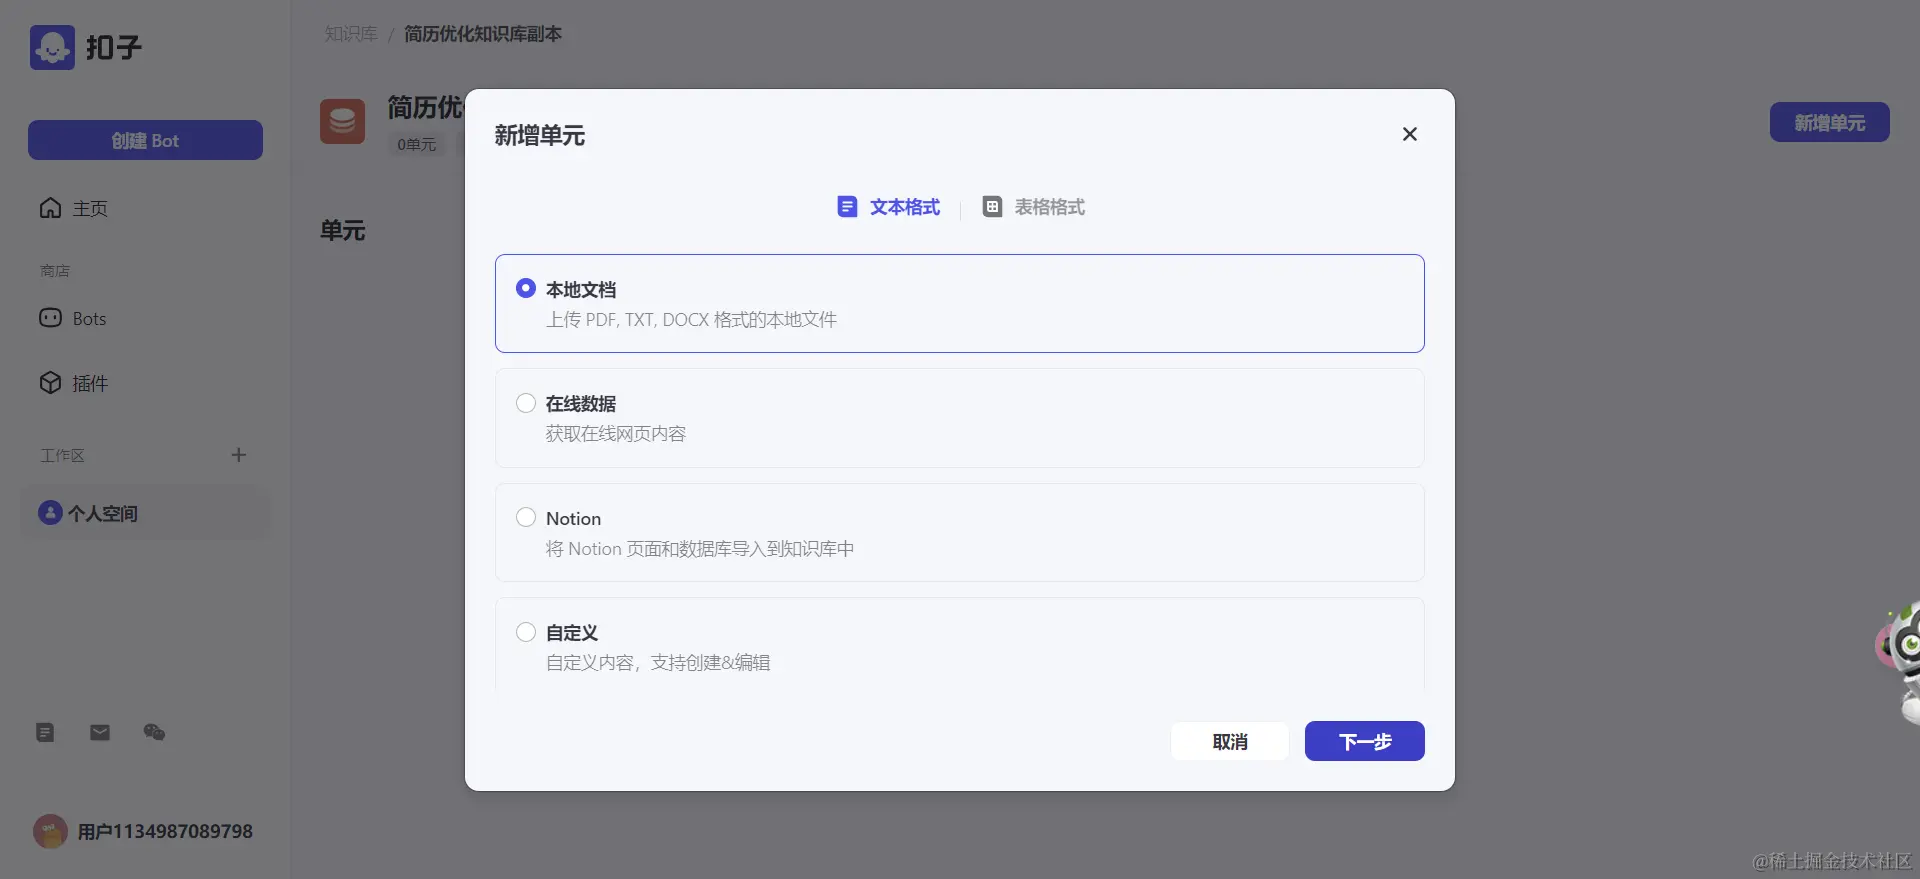Select the 在线数据 radio option
1920x879 pixels.
(526, 403)
